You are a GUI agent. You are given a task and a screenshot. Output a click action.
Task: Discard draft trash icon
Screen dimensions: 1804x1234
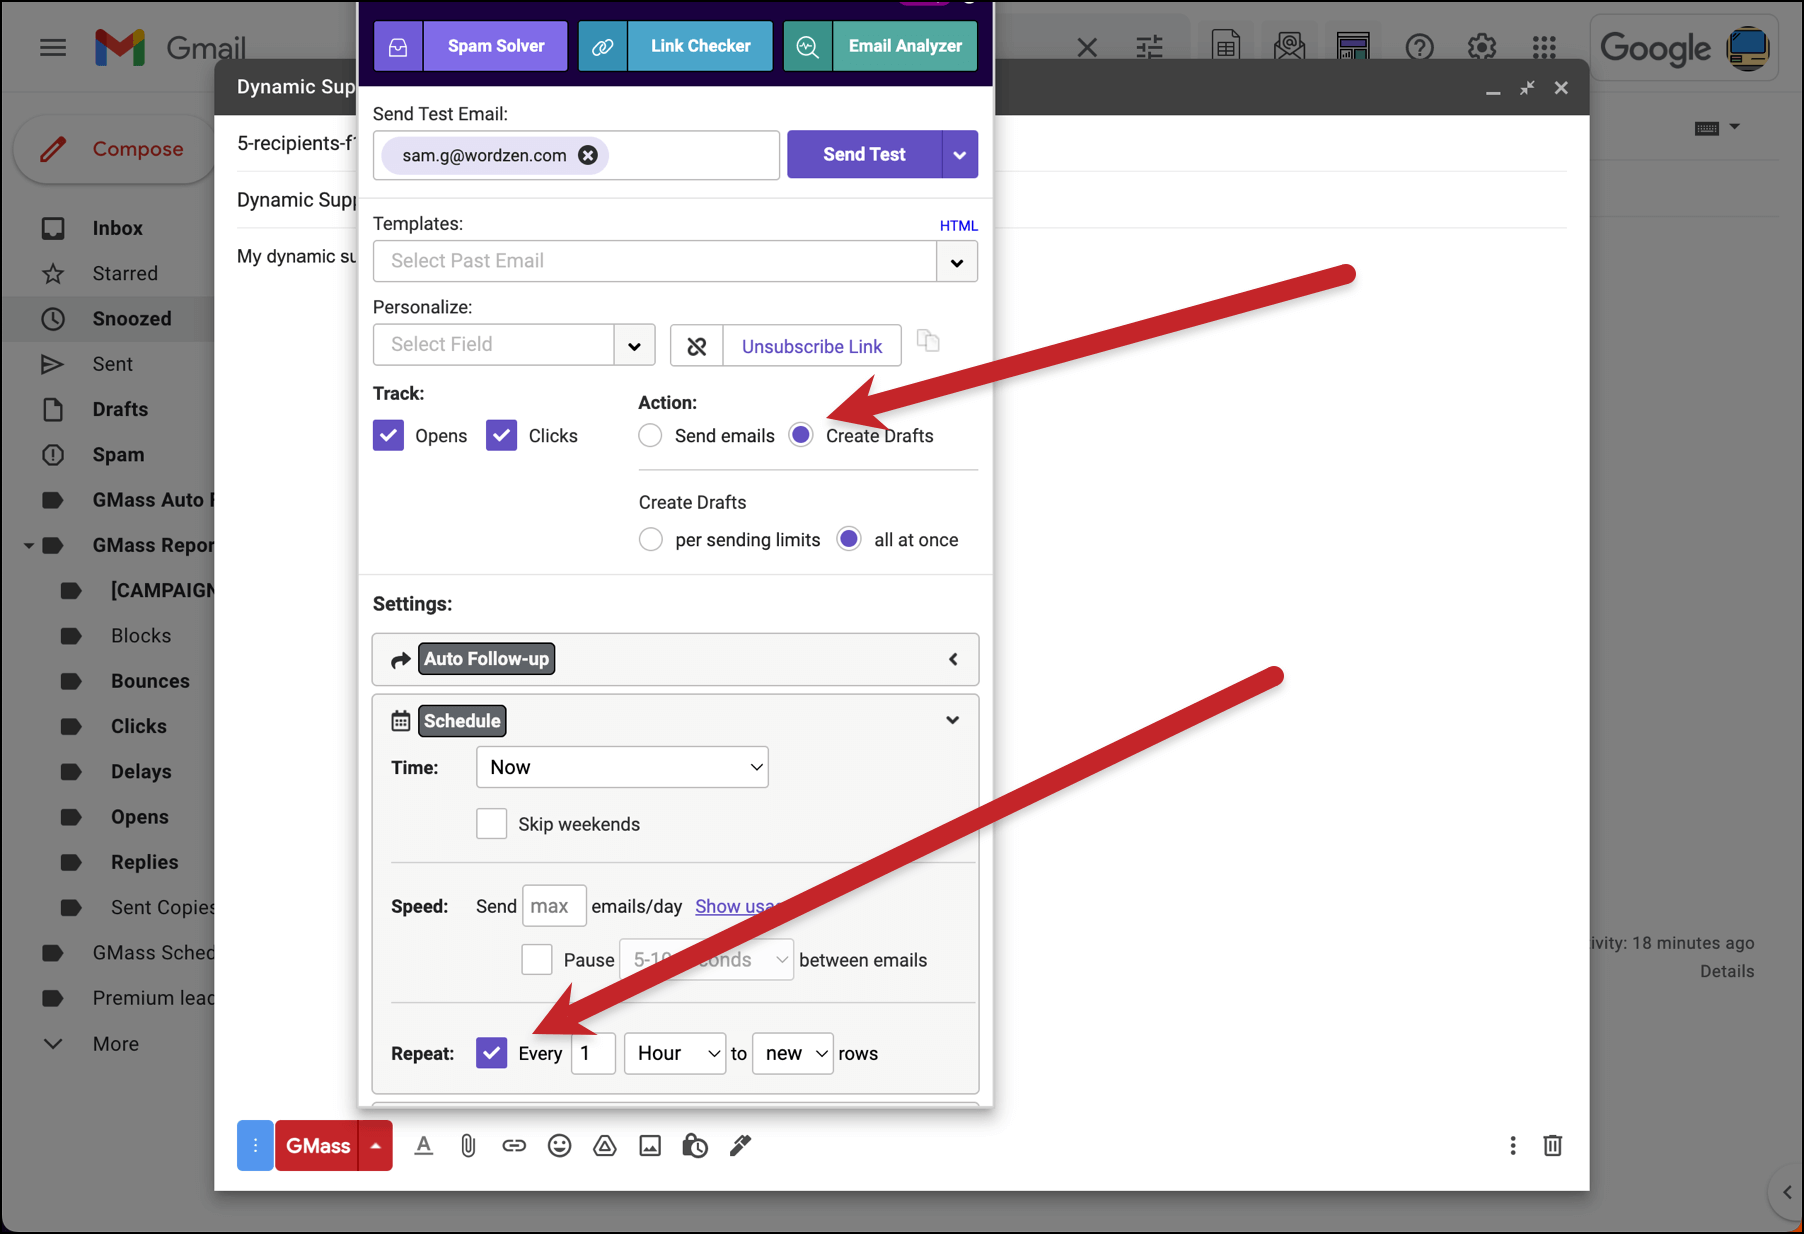1552,1146
